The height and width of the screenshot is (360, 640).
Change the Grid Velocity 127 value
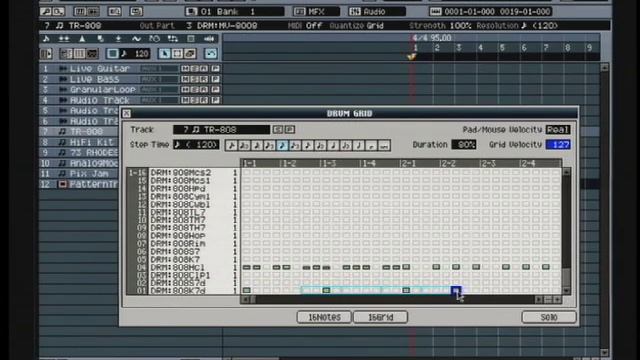coord(558,145)
